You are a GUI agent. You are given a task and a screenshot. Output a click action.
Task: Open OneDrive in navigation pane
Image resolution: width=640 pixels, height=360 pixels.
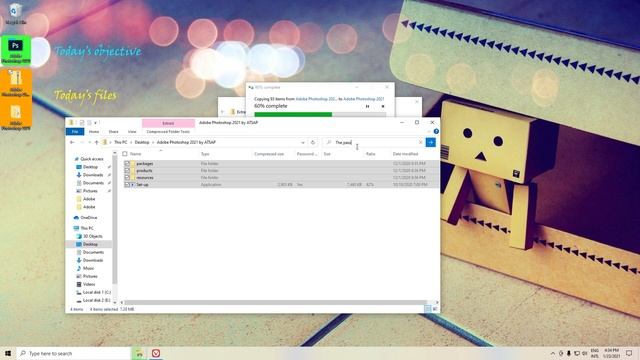tap(89, 218)
